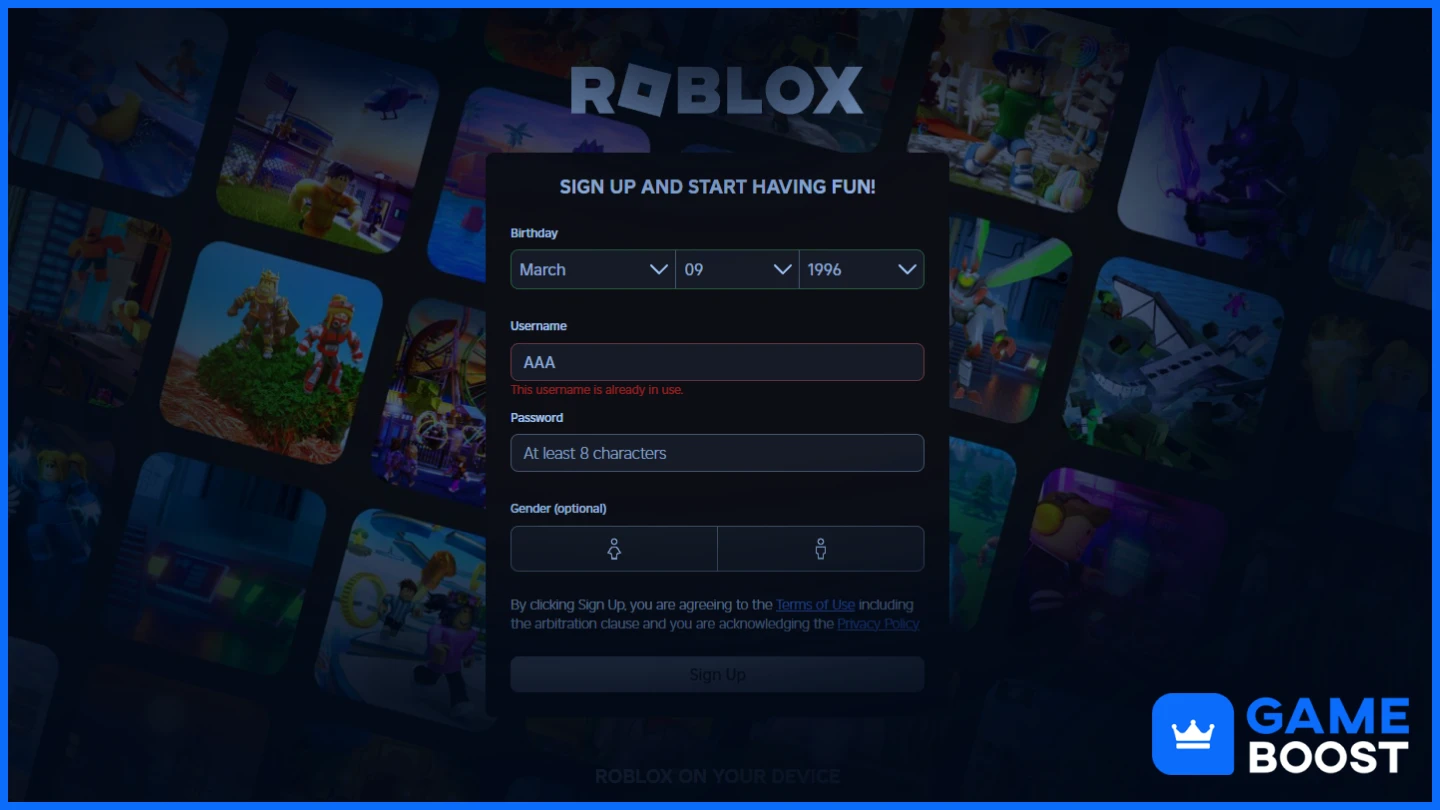
Task: Click the chevron arrow in day selector
Action: pyautogui.click(x=783, y=270)
